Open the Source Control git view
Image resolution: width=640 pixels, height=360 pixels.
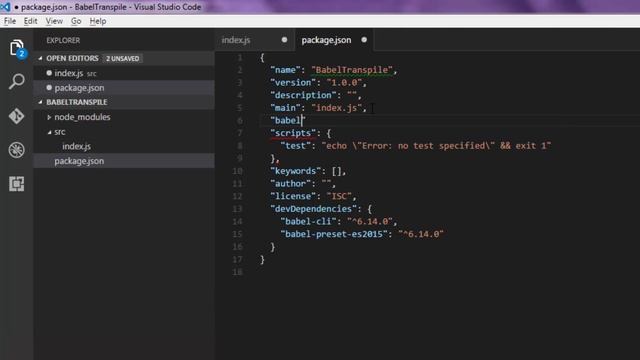coord(16,116)
